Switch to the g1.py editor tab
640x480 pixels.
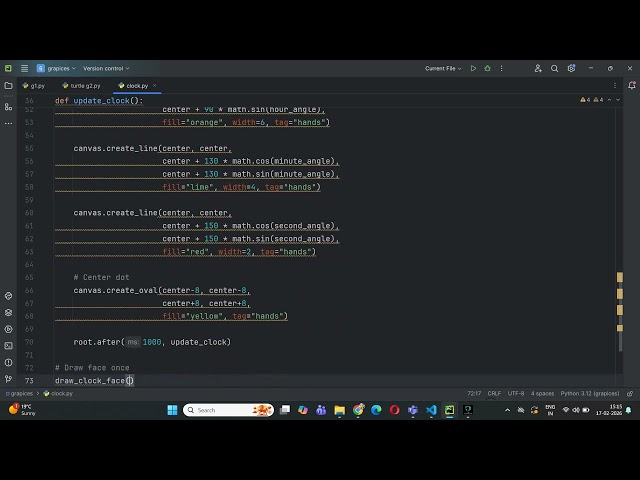[34, 86]
